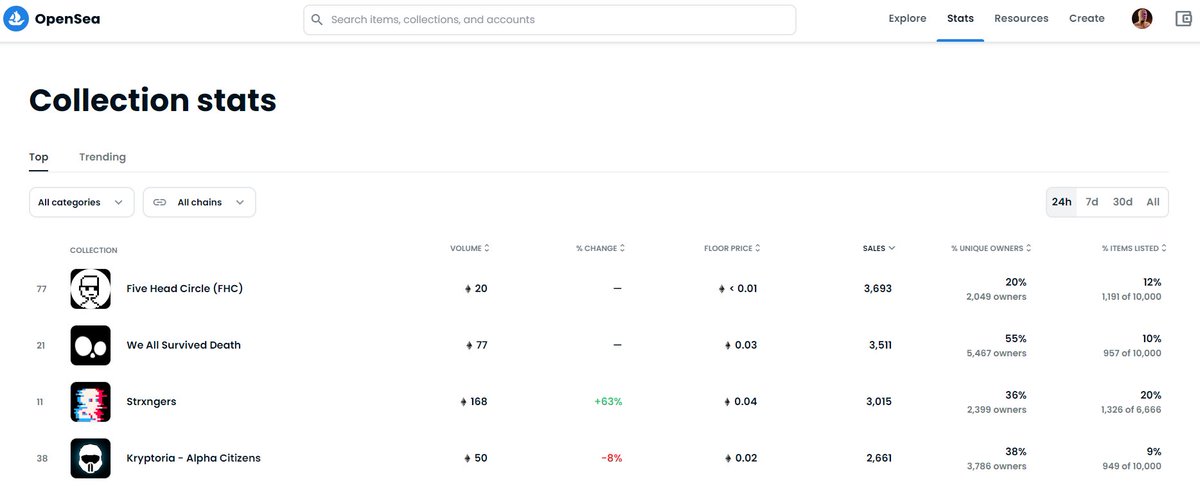Open Kryptoria - Alpha Citizens name
1200x486 pixels.
click(193, 458)
